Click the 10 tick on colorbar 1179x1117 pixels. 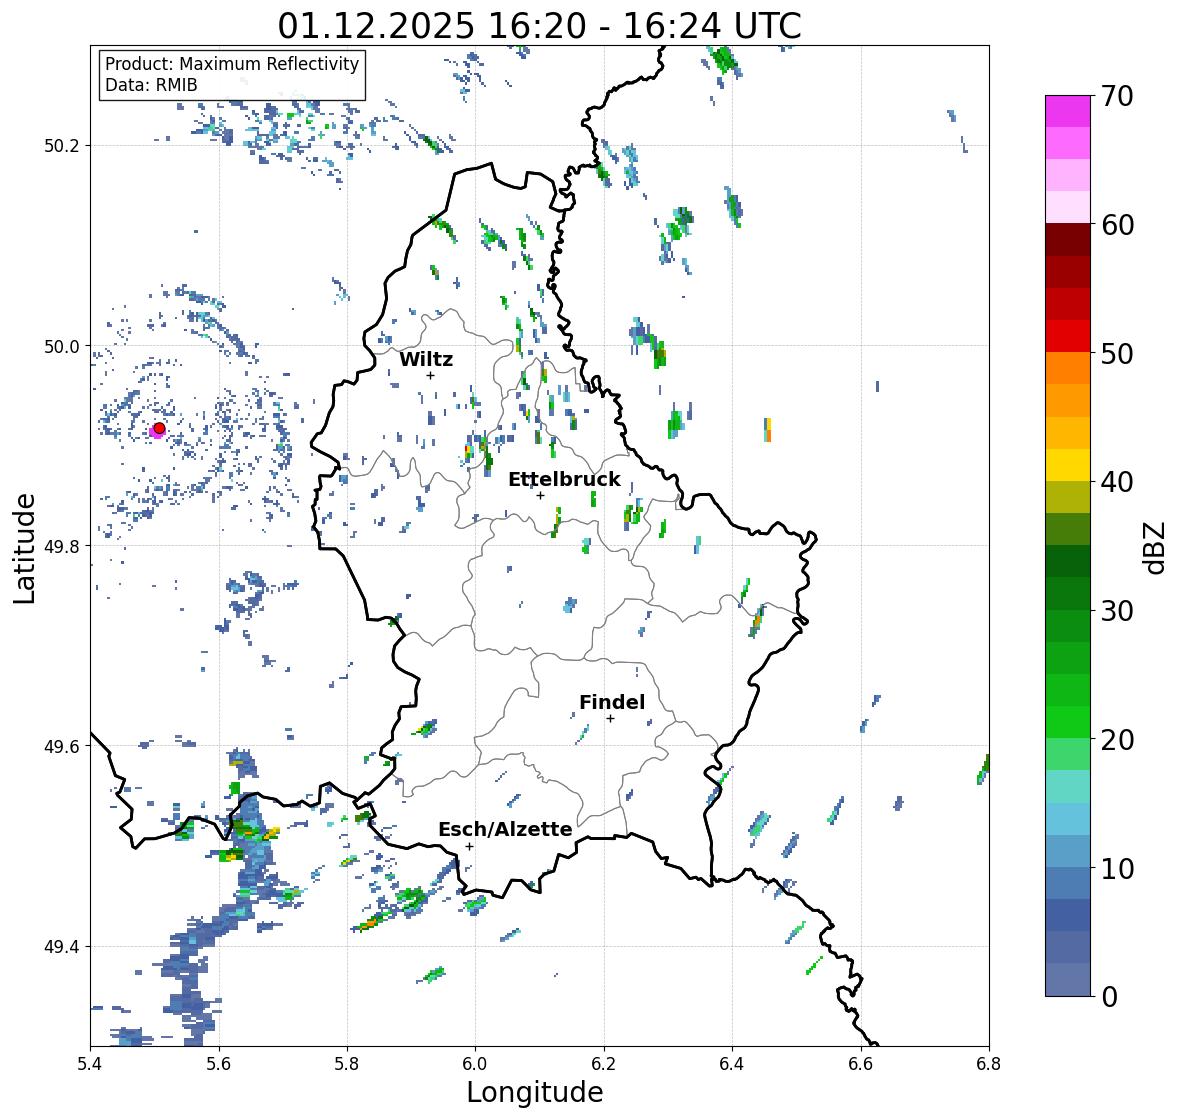1117,868
